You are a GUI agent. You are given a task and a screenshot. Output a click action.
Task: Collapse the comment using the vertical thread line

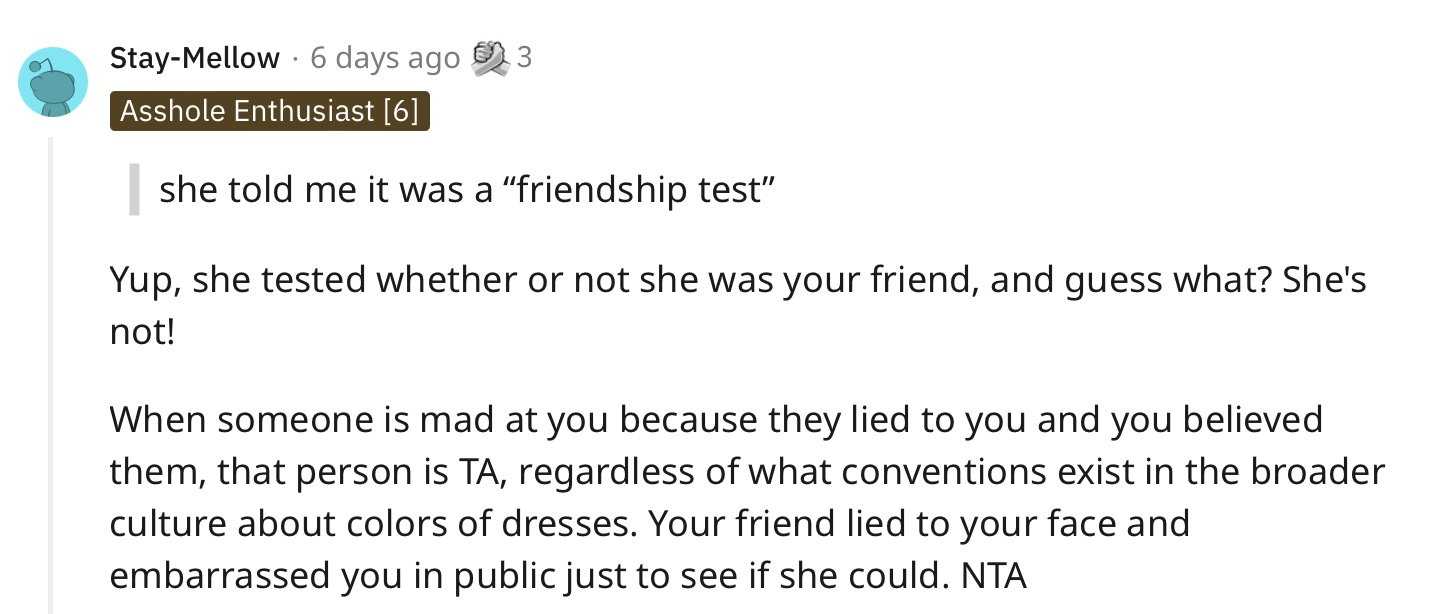coord(51,375)
